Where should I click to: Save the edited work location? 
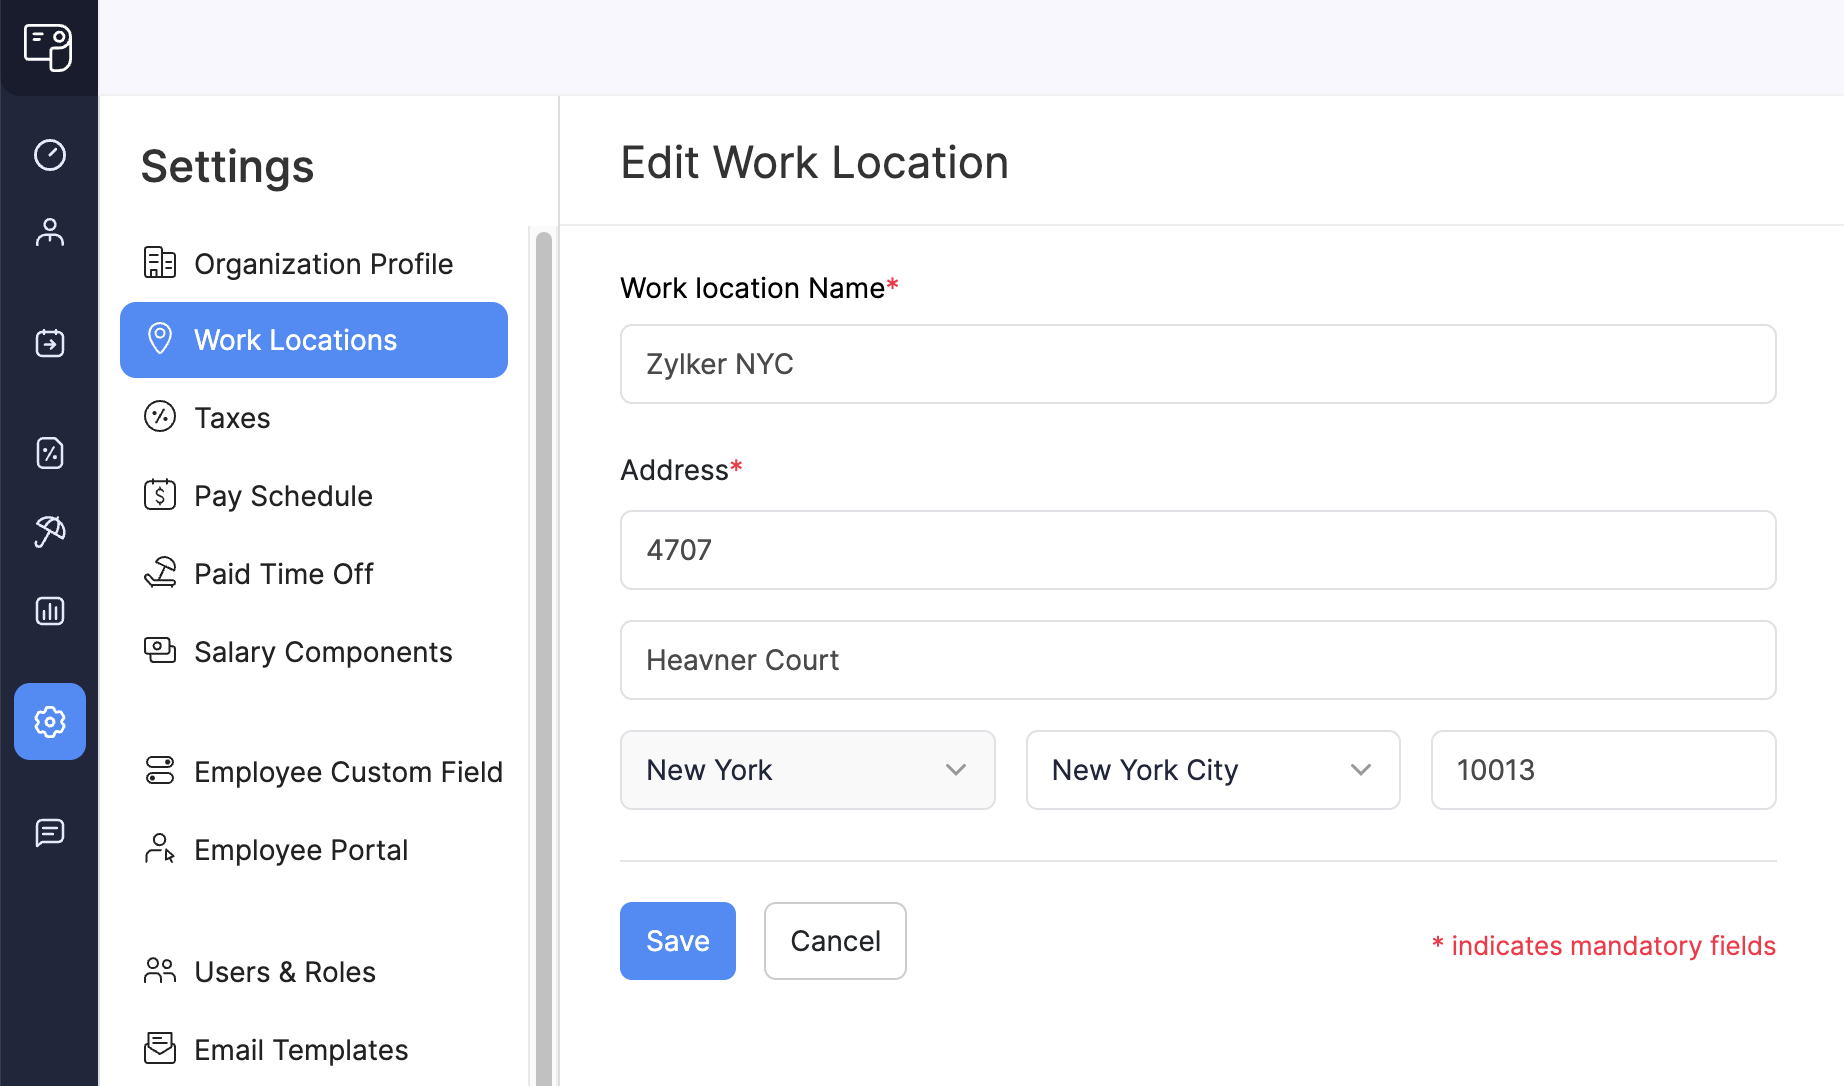[x=677, y=940]
